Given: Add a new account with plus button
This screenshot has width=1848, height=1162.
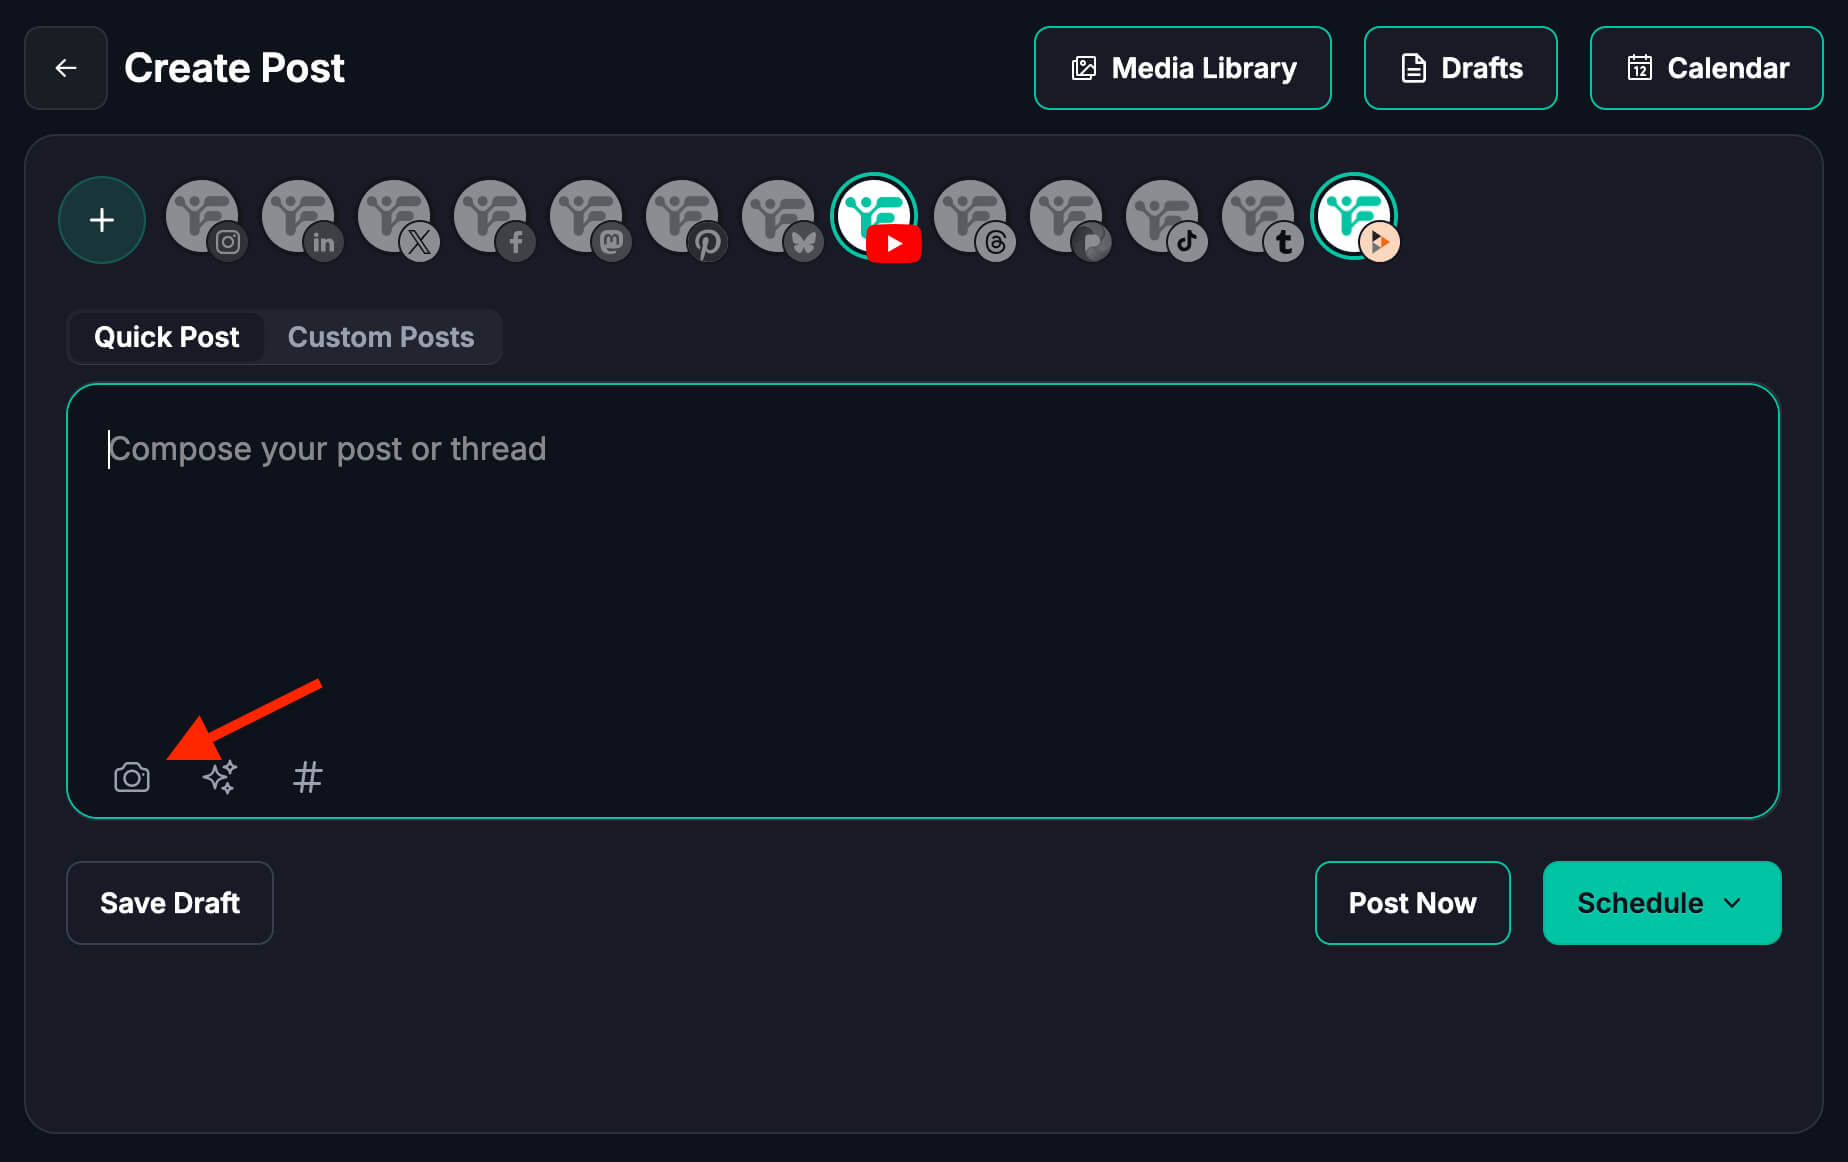Looking at the screenshot, I should pos(102,220).
